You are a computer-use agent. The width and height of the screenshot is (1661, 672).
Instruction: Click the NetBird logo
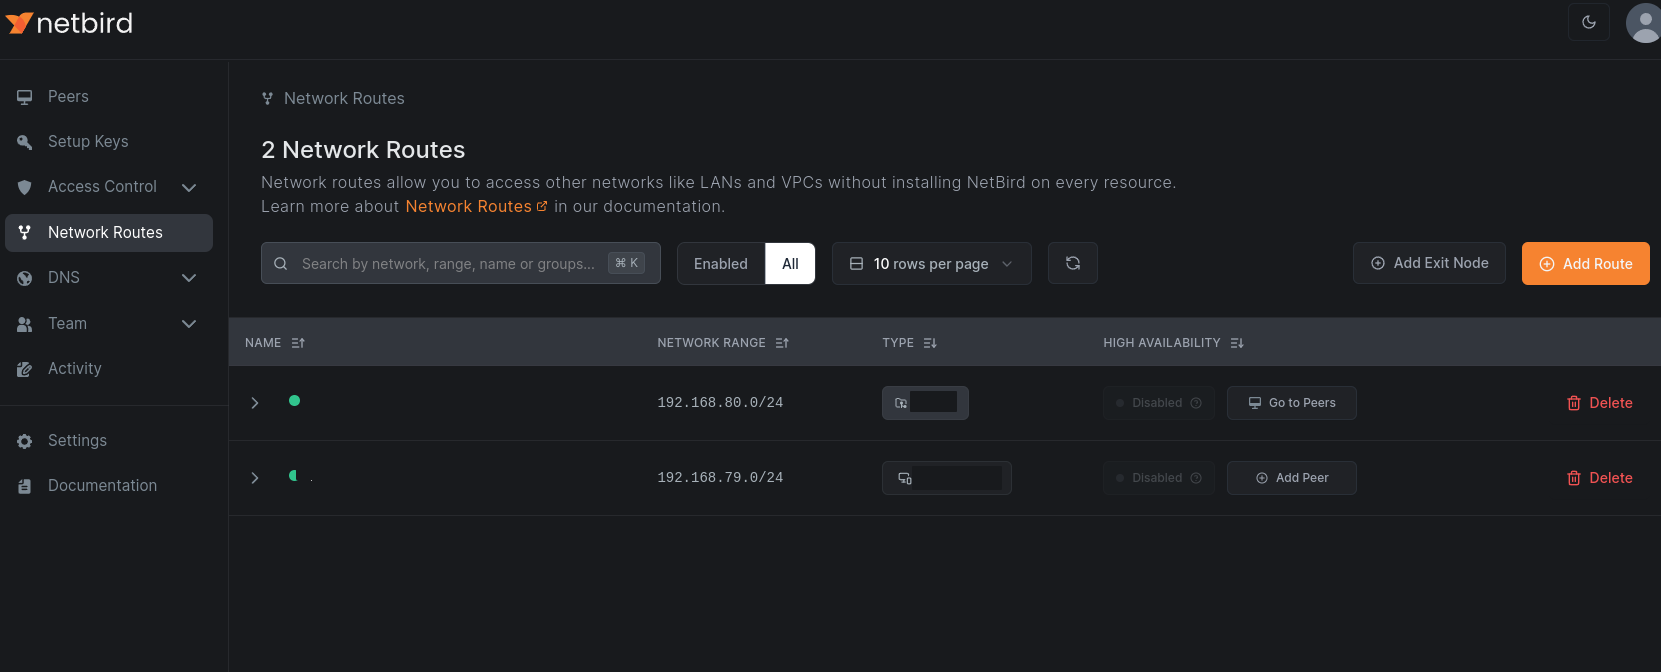[70, 23]
